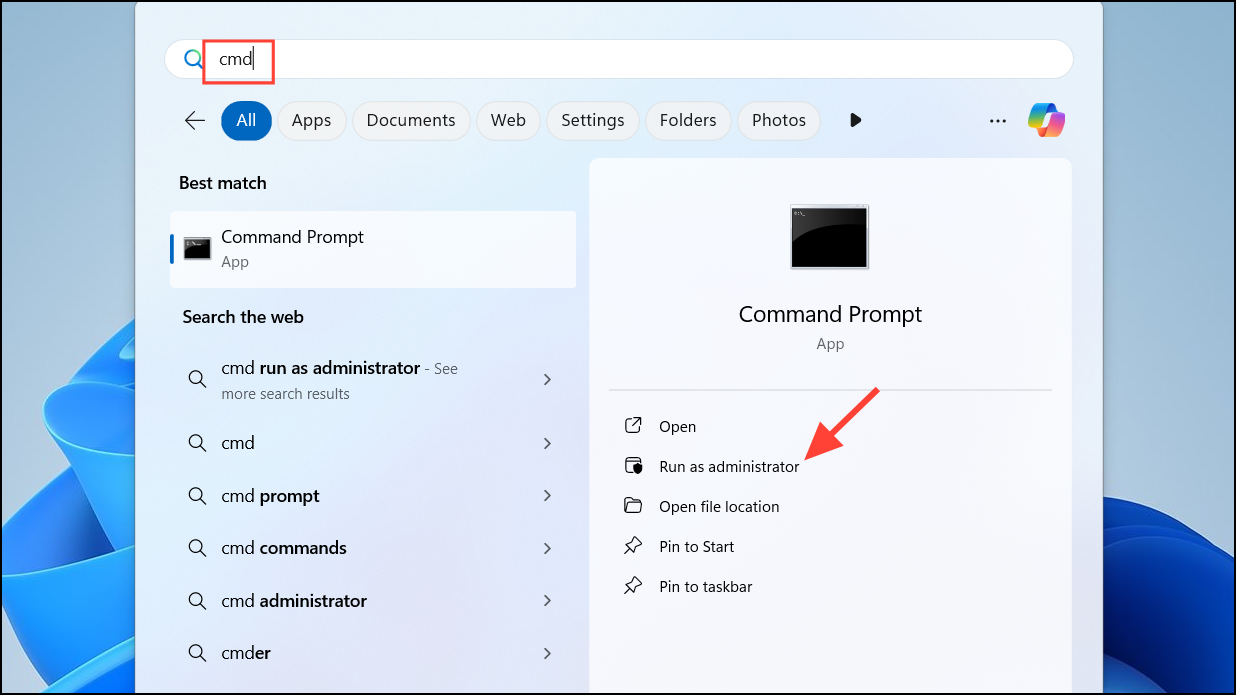
Task: Pin Command Prompt to taskbar
Action: tap(704, 586)
